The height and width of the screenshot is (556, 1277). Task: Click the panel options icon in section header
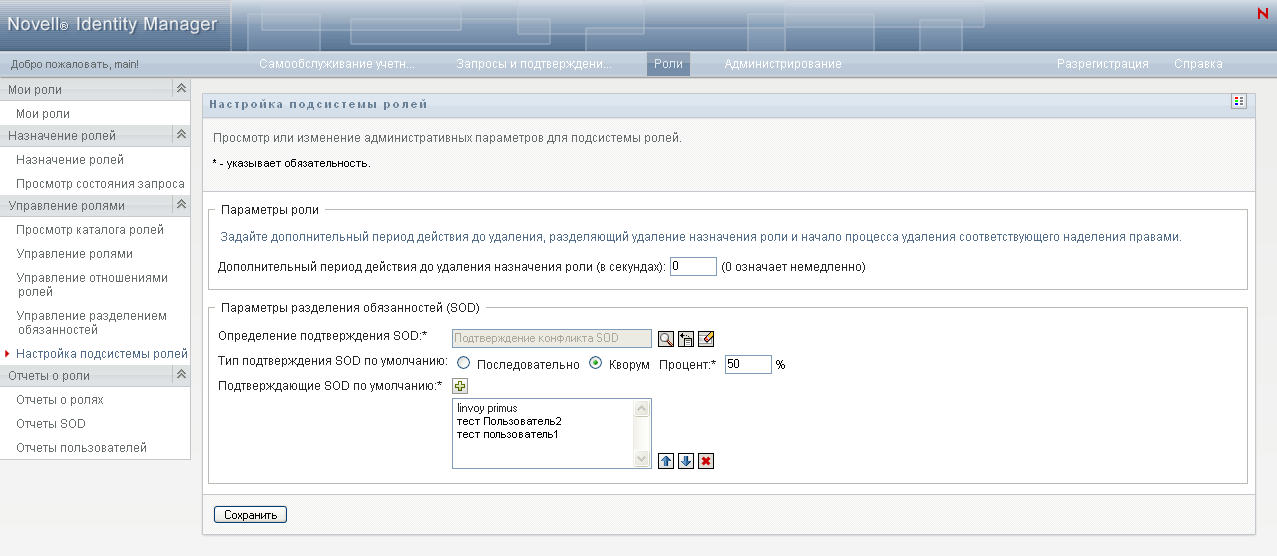pyautogui.click(x=1239, y=102)
